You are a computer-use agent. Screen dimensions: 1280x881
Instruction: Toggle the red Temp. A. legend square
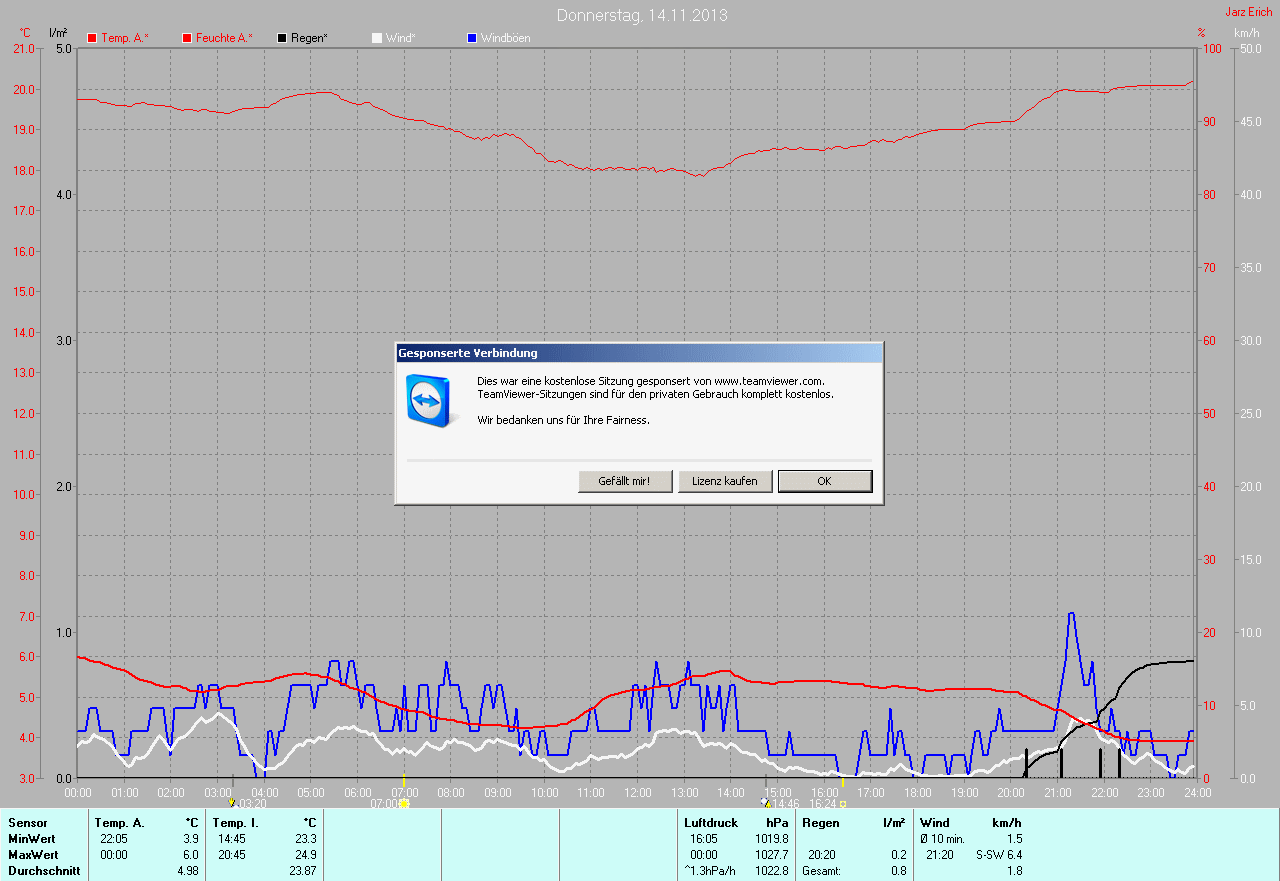click(x=93, y=38)
